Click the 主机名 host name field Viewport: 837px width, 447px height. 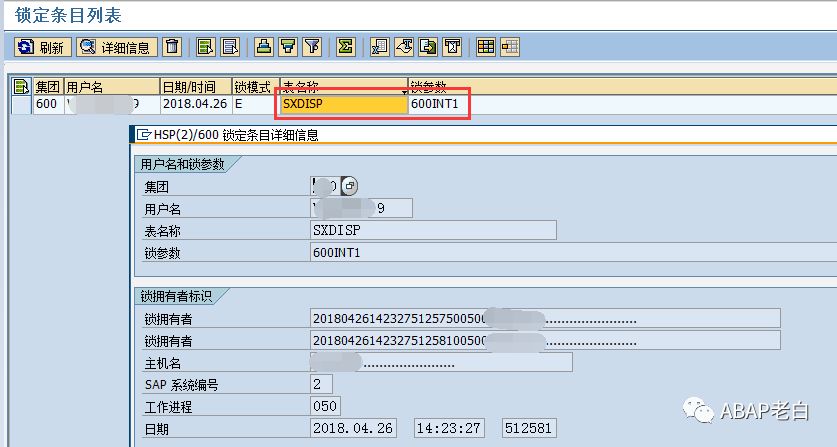click(441, 363)
